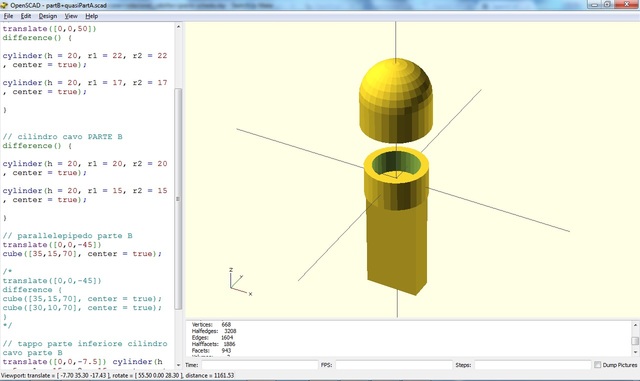Click the '// tappo parte inferiore cilindro' comment
Image resolution: width=640 pixels, height=381 pixels.
85,343
